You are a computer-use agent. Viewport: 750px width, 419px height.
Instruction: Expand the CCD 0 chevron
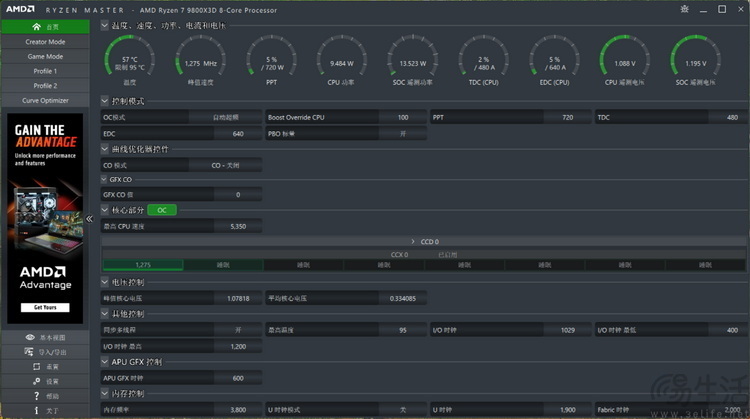tap(413, 242)
